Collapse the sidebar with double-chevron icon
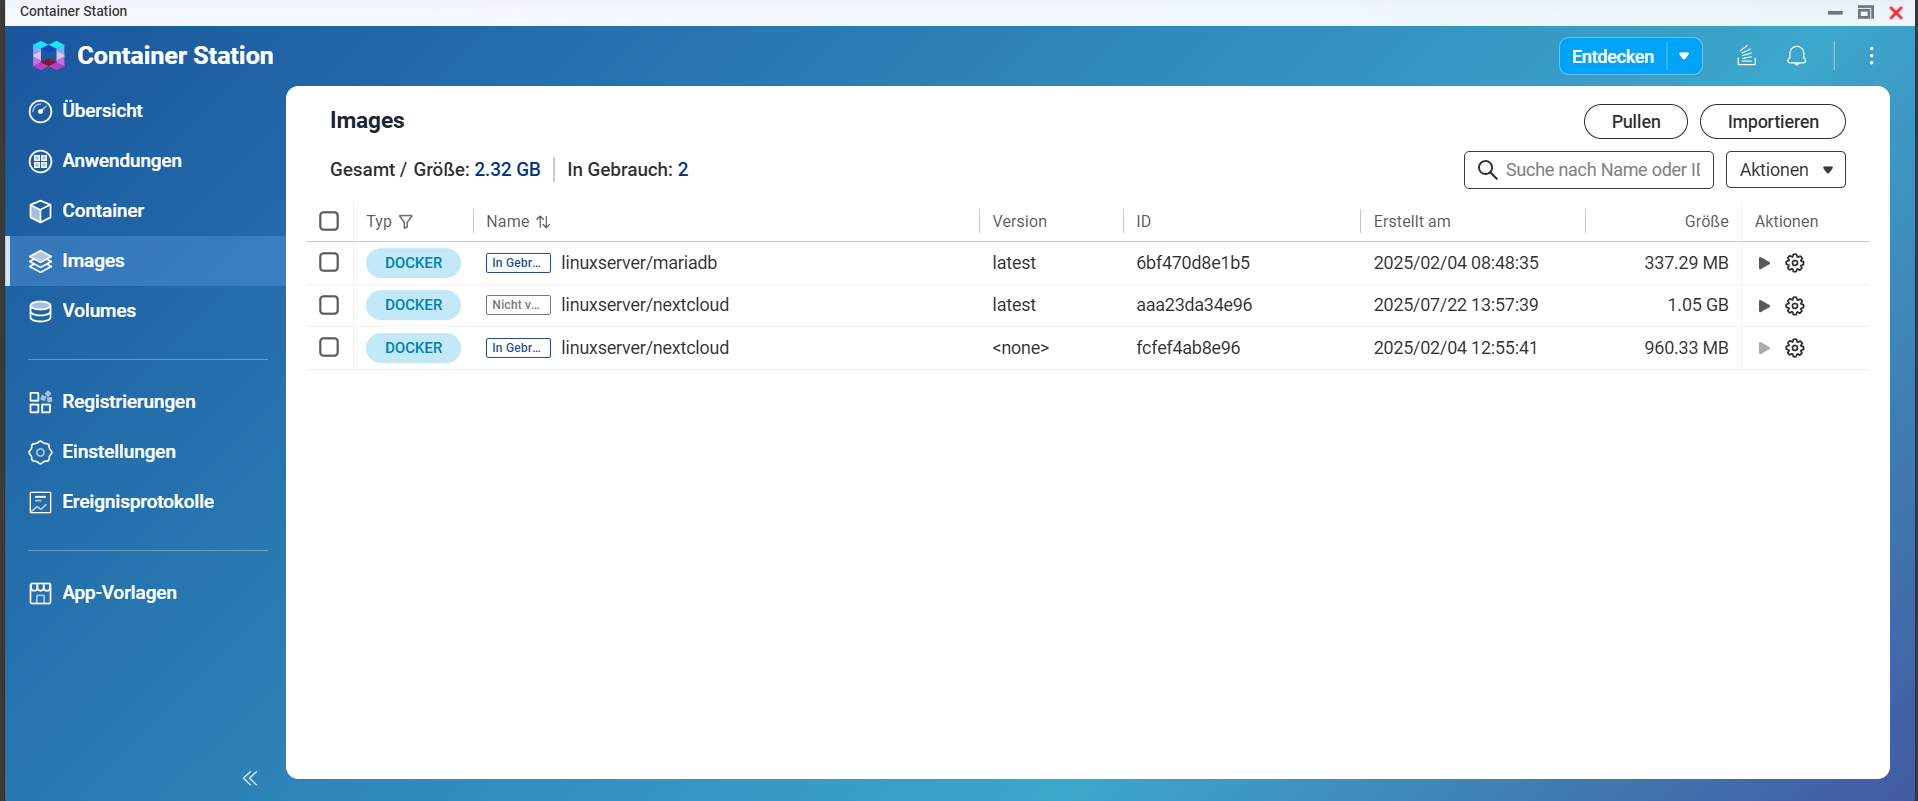The width and height of the screenshot is (1918, 801). point(250,778)
